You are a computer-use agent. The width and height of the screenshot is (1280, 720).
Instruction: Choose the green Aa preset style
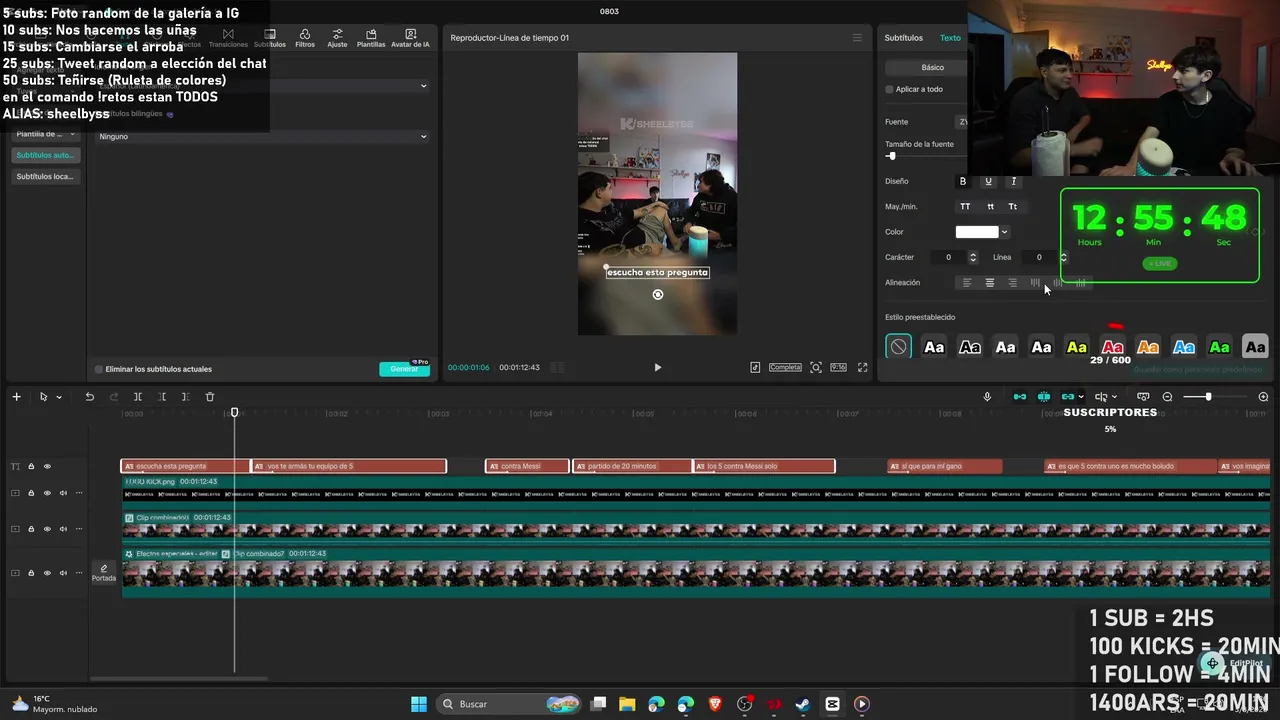[1219, 347]
